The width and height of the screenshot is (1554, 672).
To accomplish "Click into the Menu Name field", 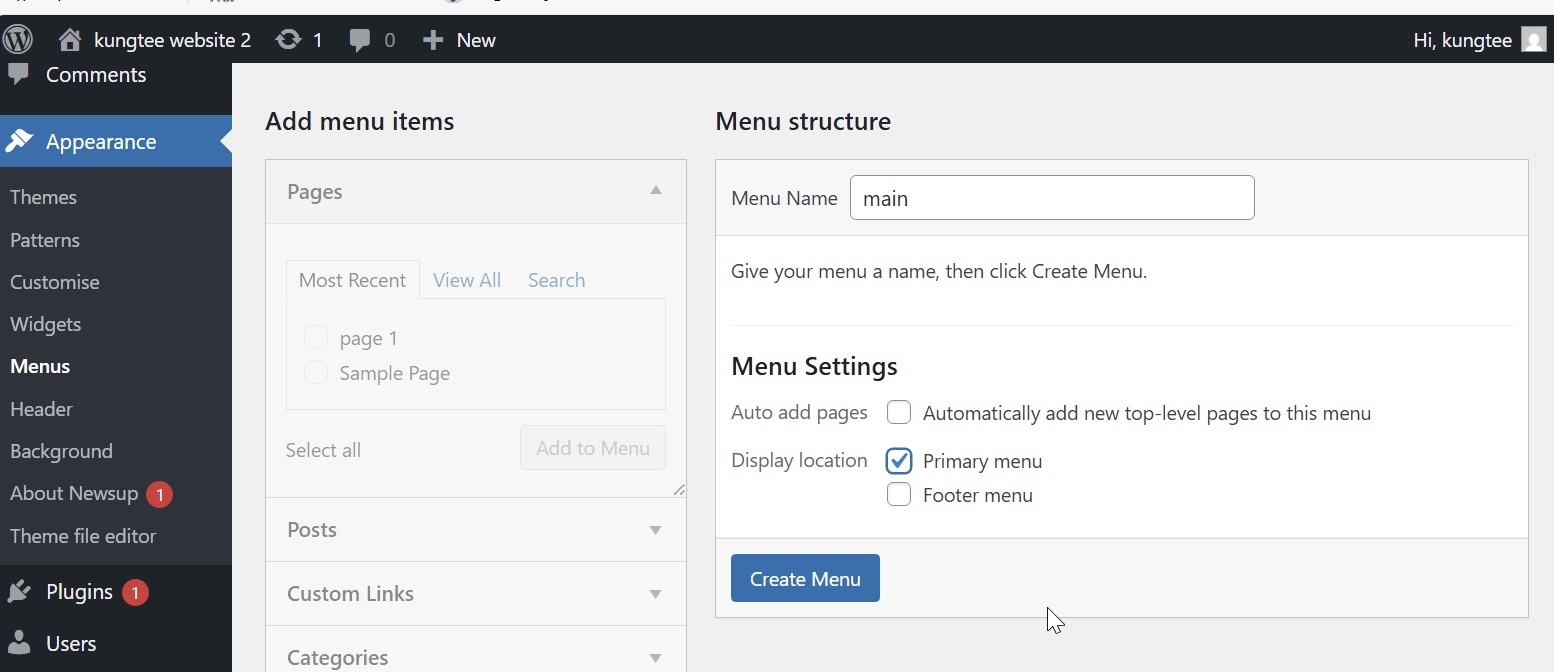I will (1051, 198).
